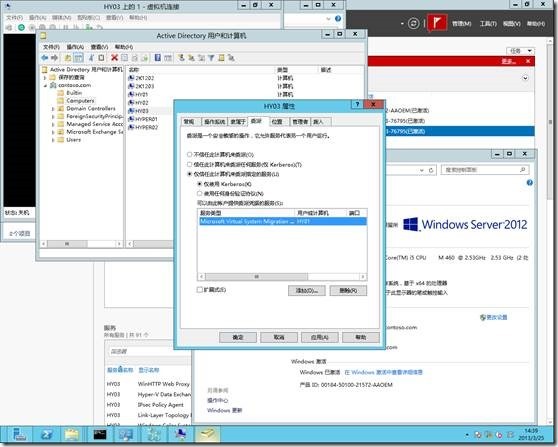Click the red notifications flag in Server Manager
The image size is (558, 447).
(437, 23)
